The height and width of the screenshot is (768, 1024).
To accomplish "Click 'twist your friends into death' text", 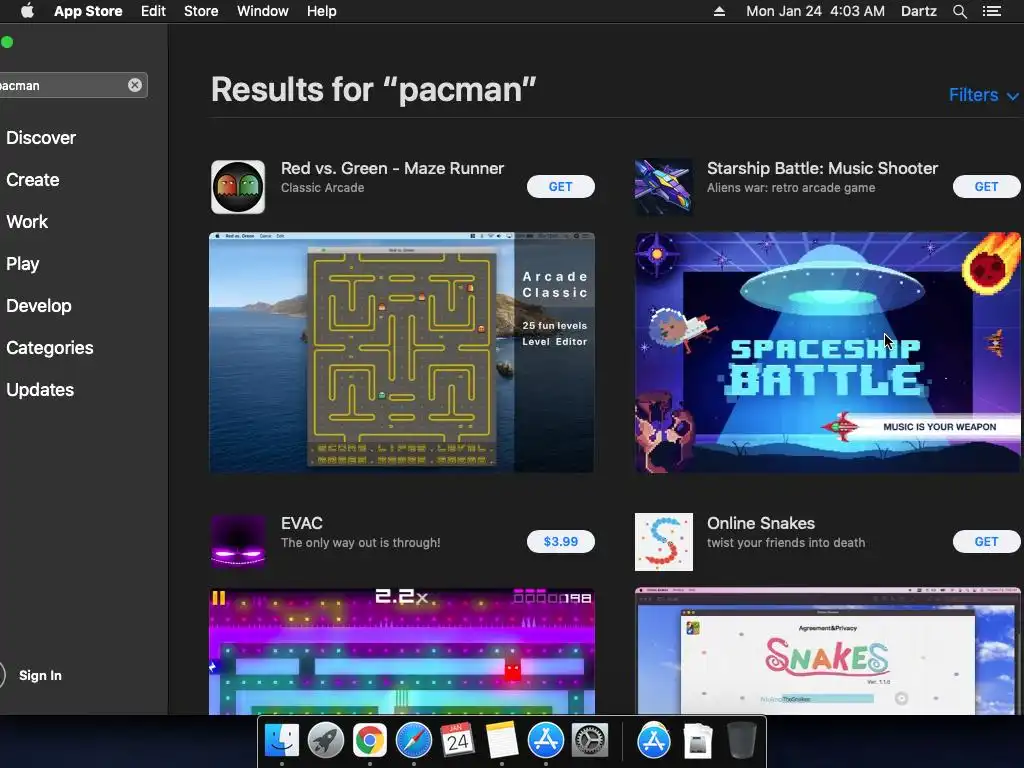I will (x=786, y=543).
